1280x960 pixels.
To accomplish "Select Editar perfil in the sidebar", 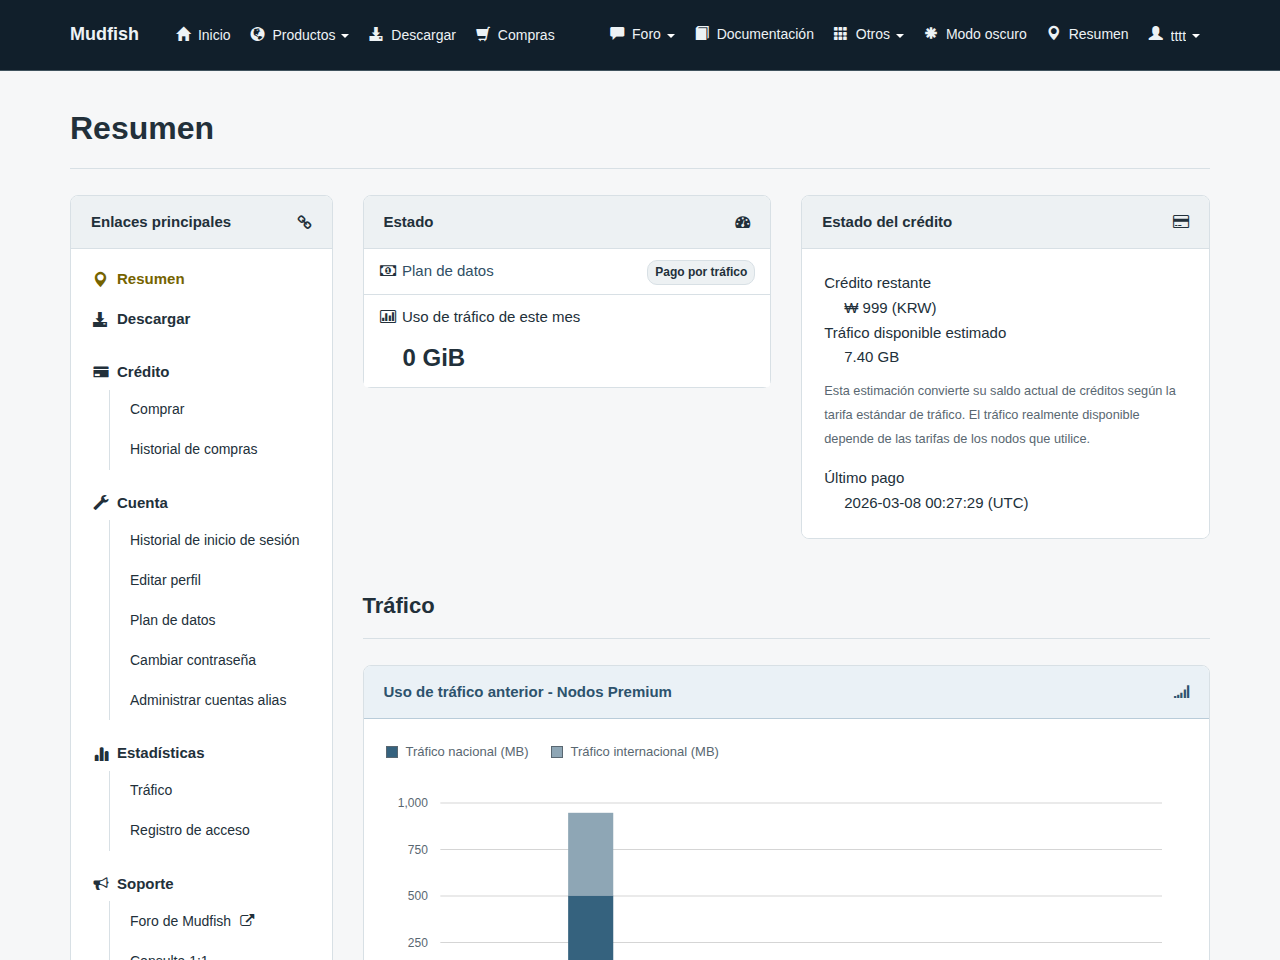I will coord(165,580).
